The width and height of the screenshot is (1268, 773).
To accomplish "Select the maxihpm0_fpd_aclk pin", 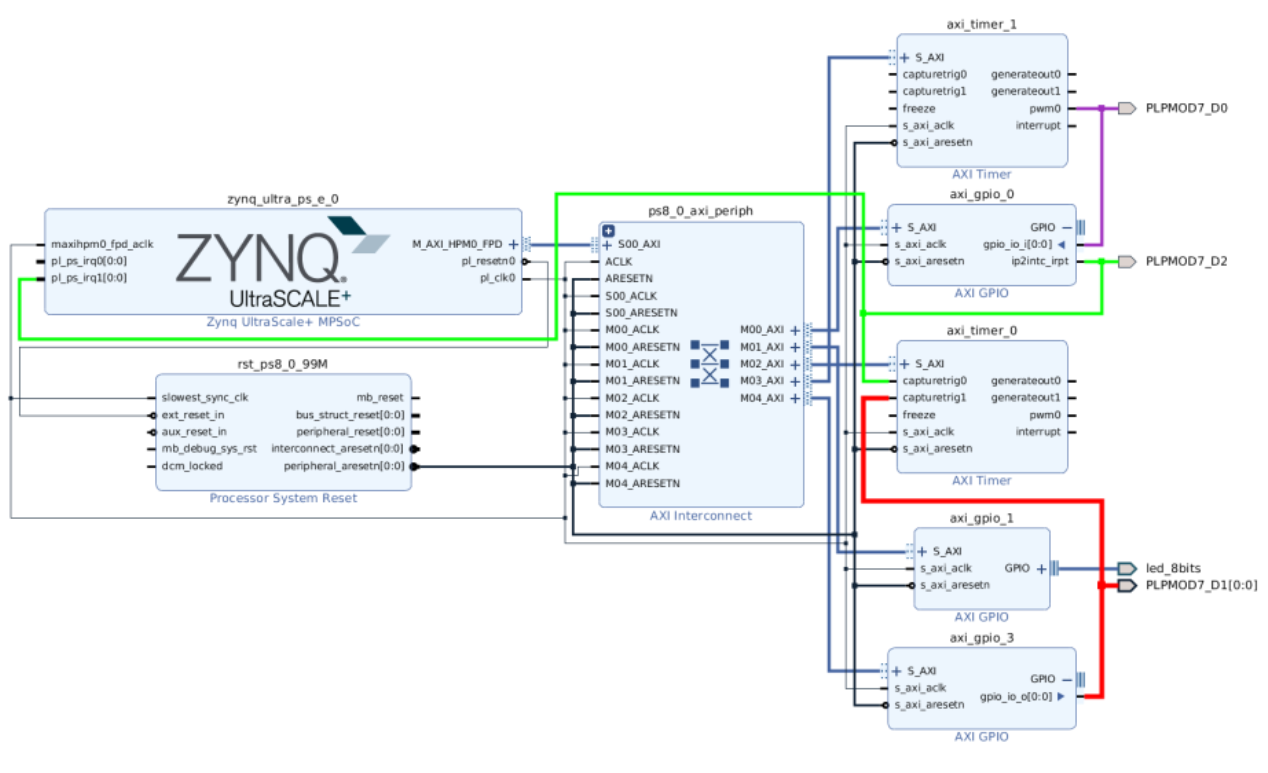I will [x=102, y=243].
